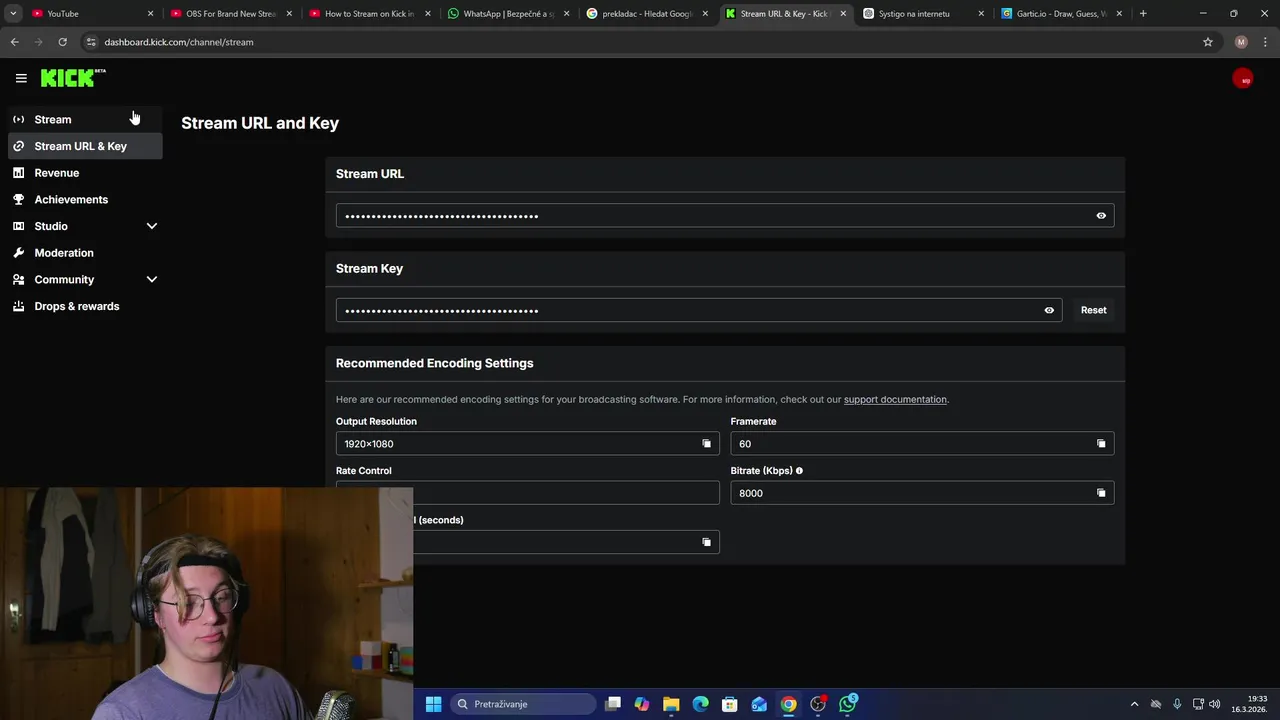
Task: Open the support documentation link
Action: (895, 399)
